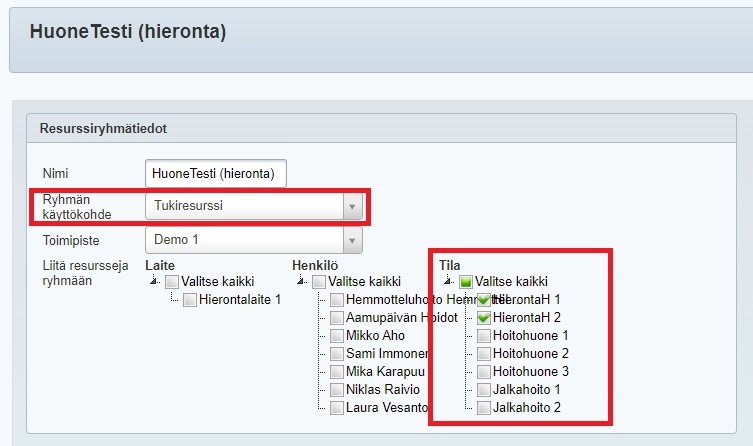Screen dimensions: 753x446
Task: Toggle Valitse kaikki under Laite
Action: tap(172, 282)
